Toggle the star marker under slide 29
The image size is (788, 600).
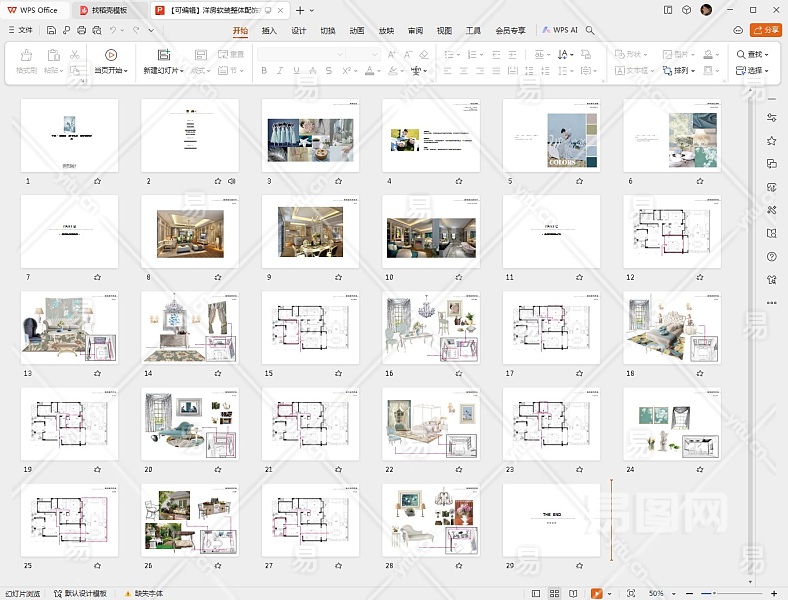coord(578,565)
